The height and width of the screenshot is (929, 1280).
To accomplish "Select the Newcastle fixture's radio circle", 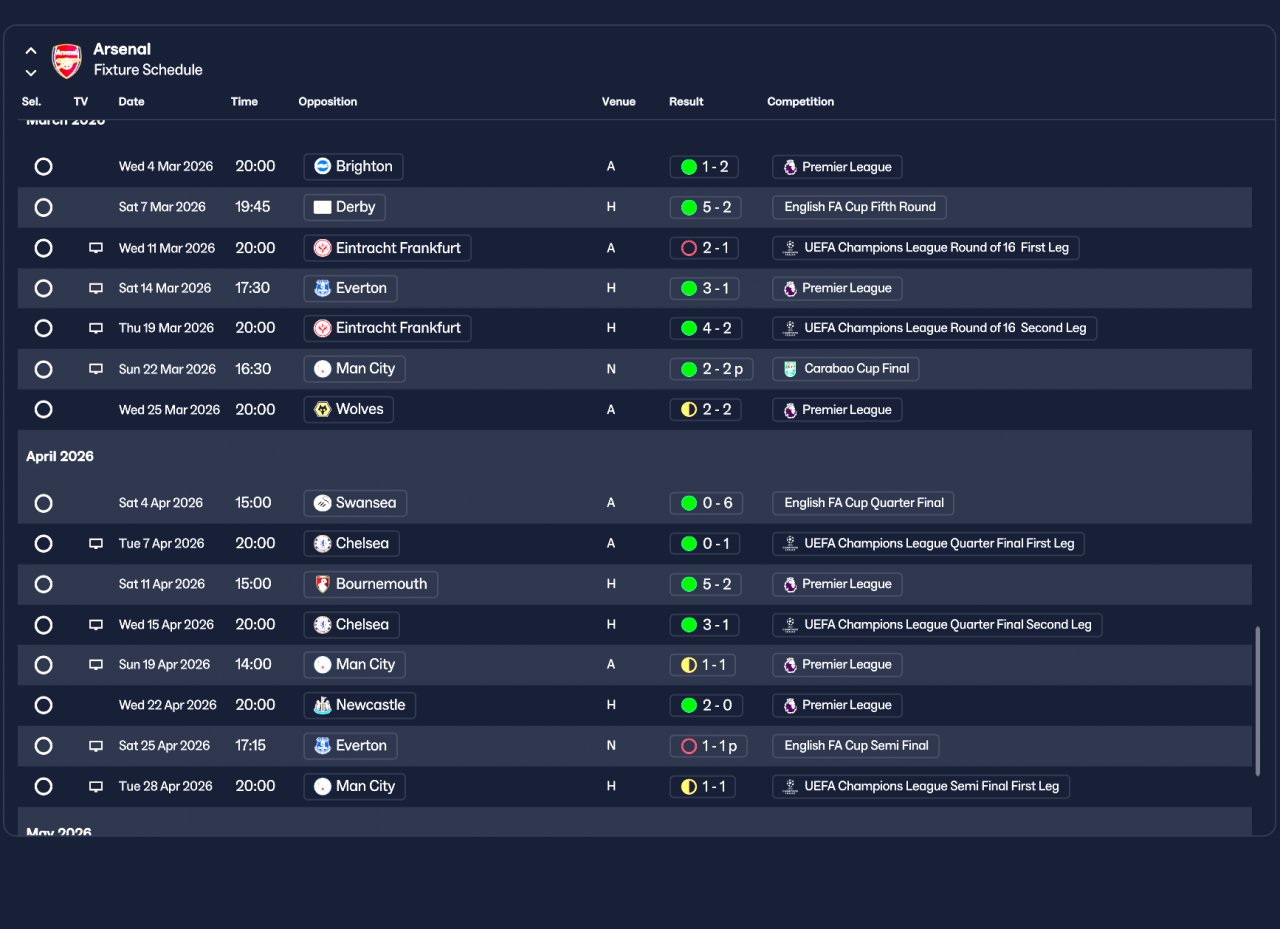I will (x=43, y=705).
